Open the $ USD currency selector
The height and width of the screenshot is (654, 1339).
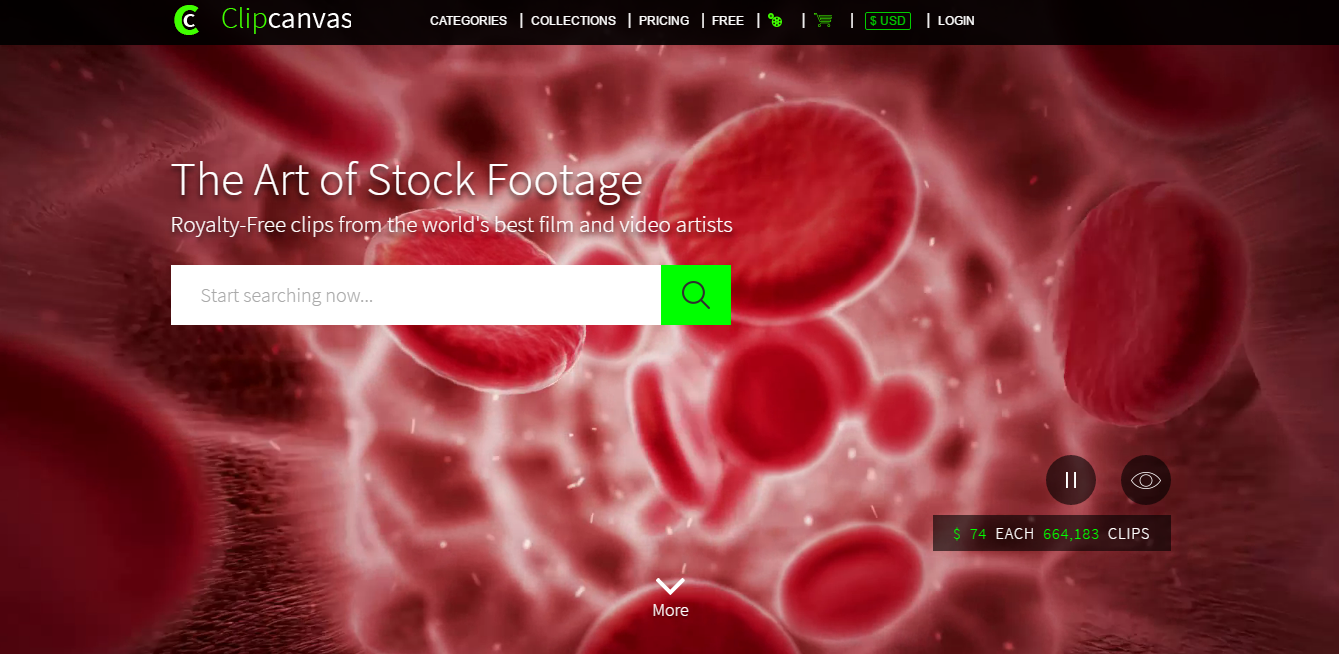pos(888,21)
